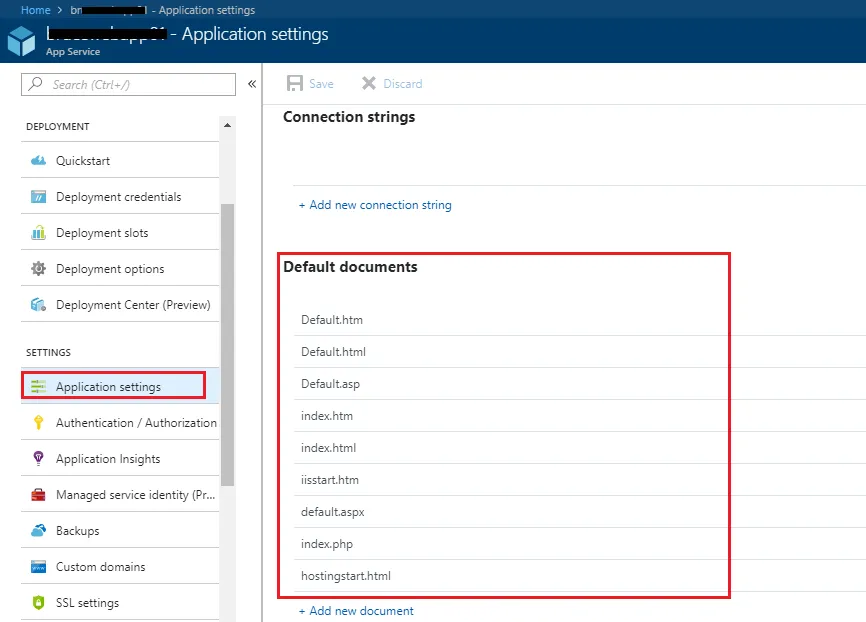Open Managed service identity
This screenshot has height=622, width=866.
(120, 494)
